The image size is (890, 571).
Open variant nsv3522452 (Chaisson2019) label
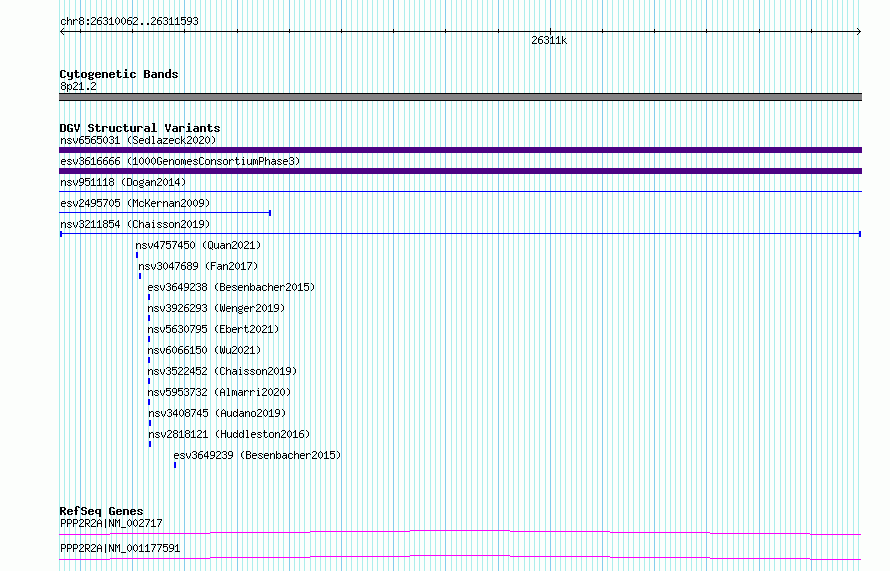click(222, 371)
